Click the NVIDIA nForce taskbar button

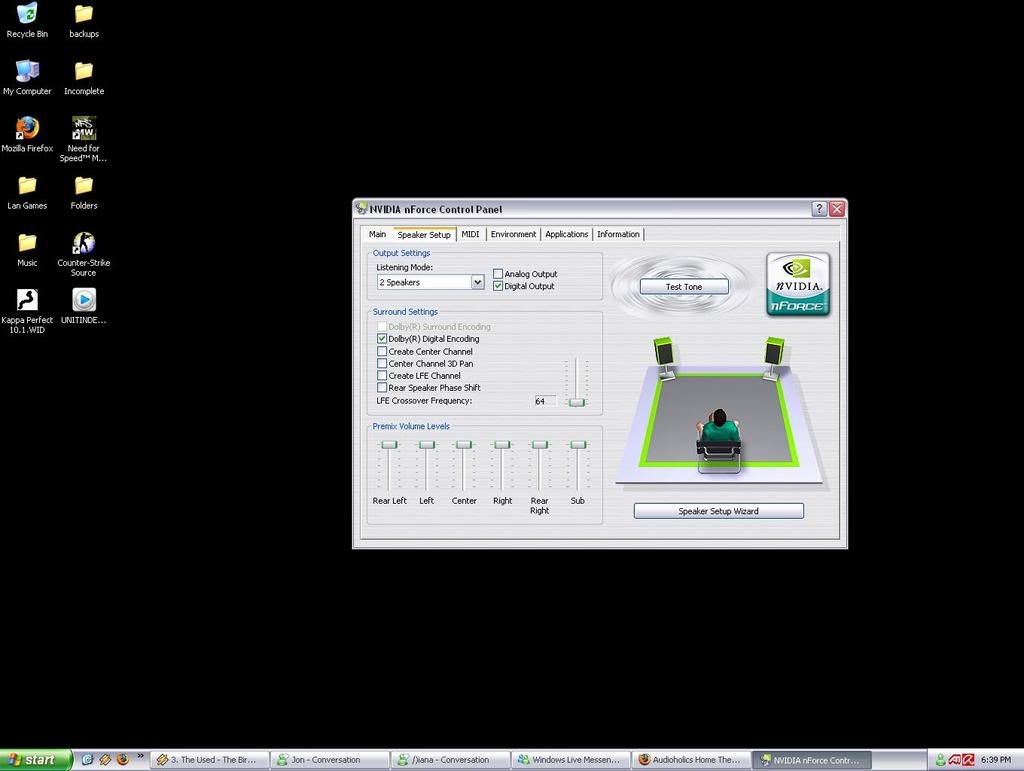(812, 760)
